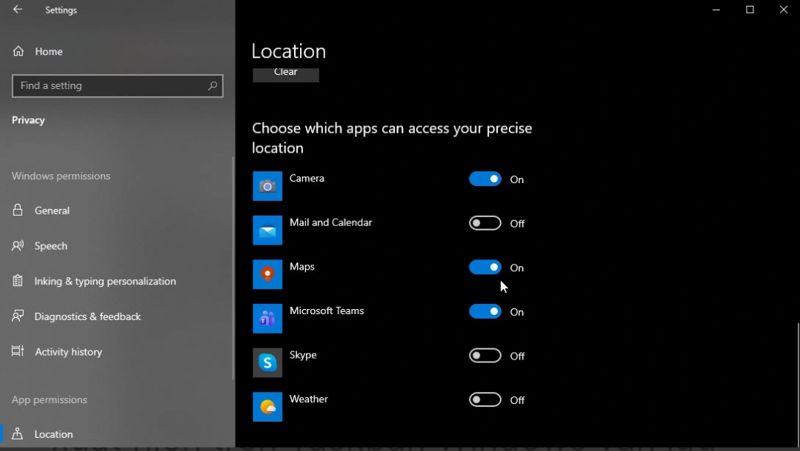The width and height of the screenshot is (800, 451).
Task: Click the Microsoft Teams app icon
Action: coord(267,318)
